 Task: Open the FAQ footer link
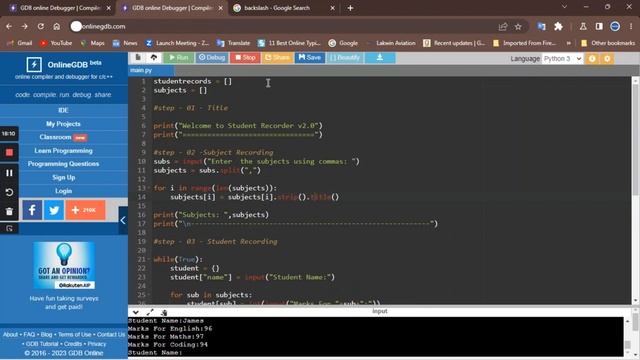pos(29,334)
